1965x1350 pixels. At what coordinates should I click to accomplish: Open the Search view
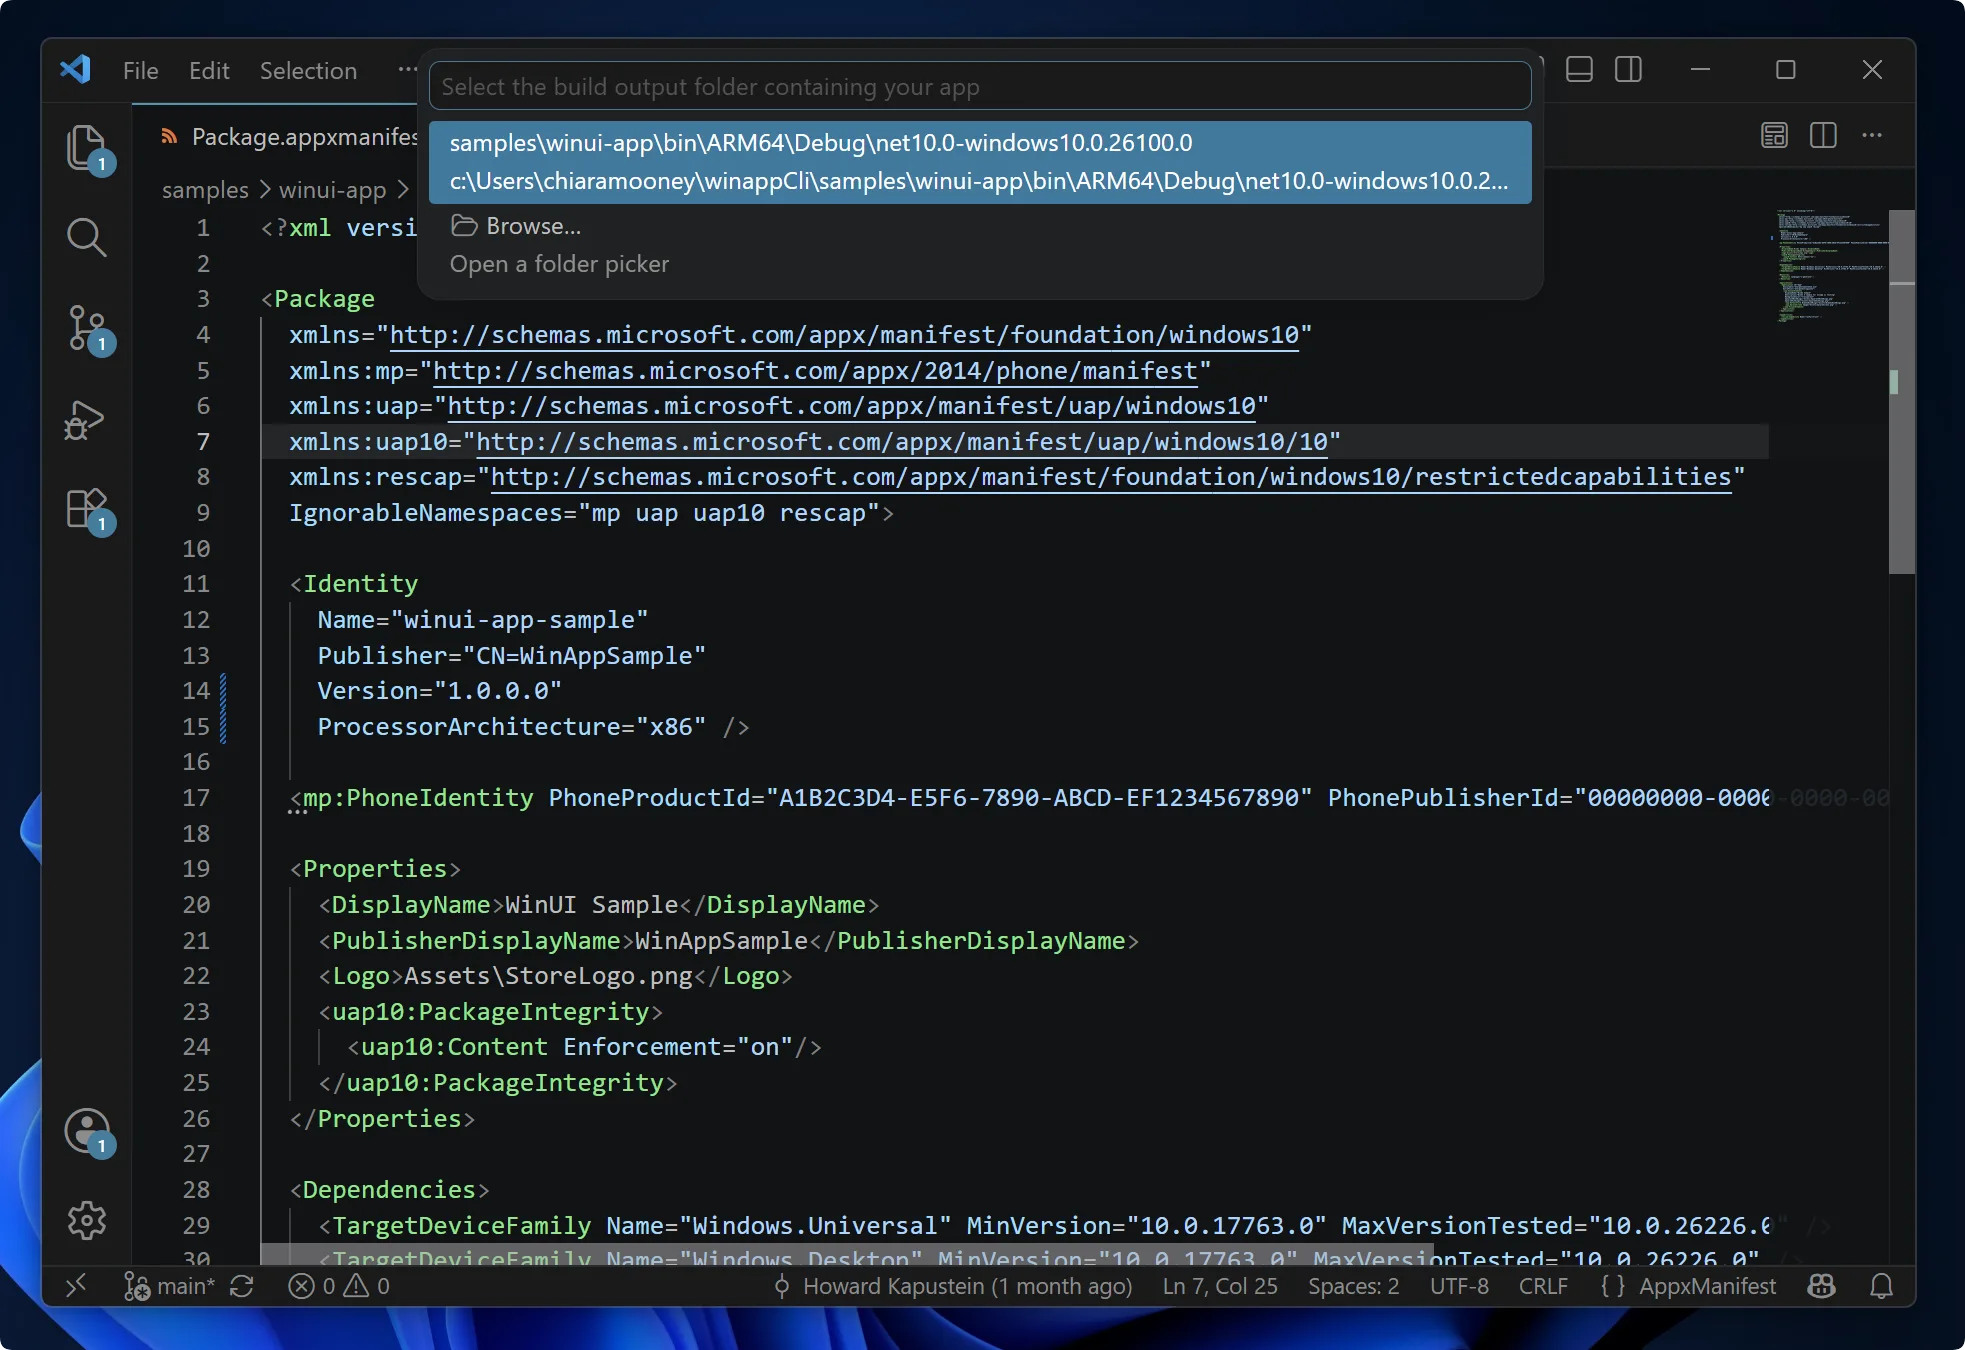(x=87, y=238)
